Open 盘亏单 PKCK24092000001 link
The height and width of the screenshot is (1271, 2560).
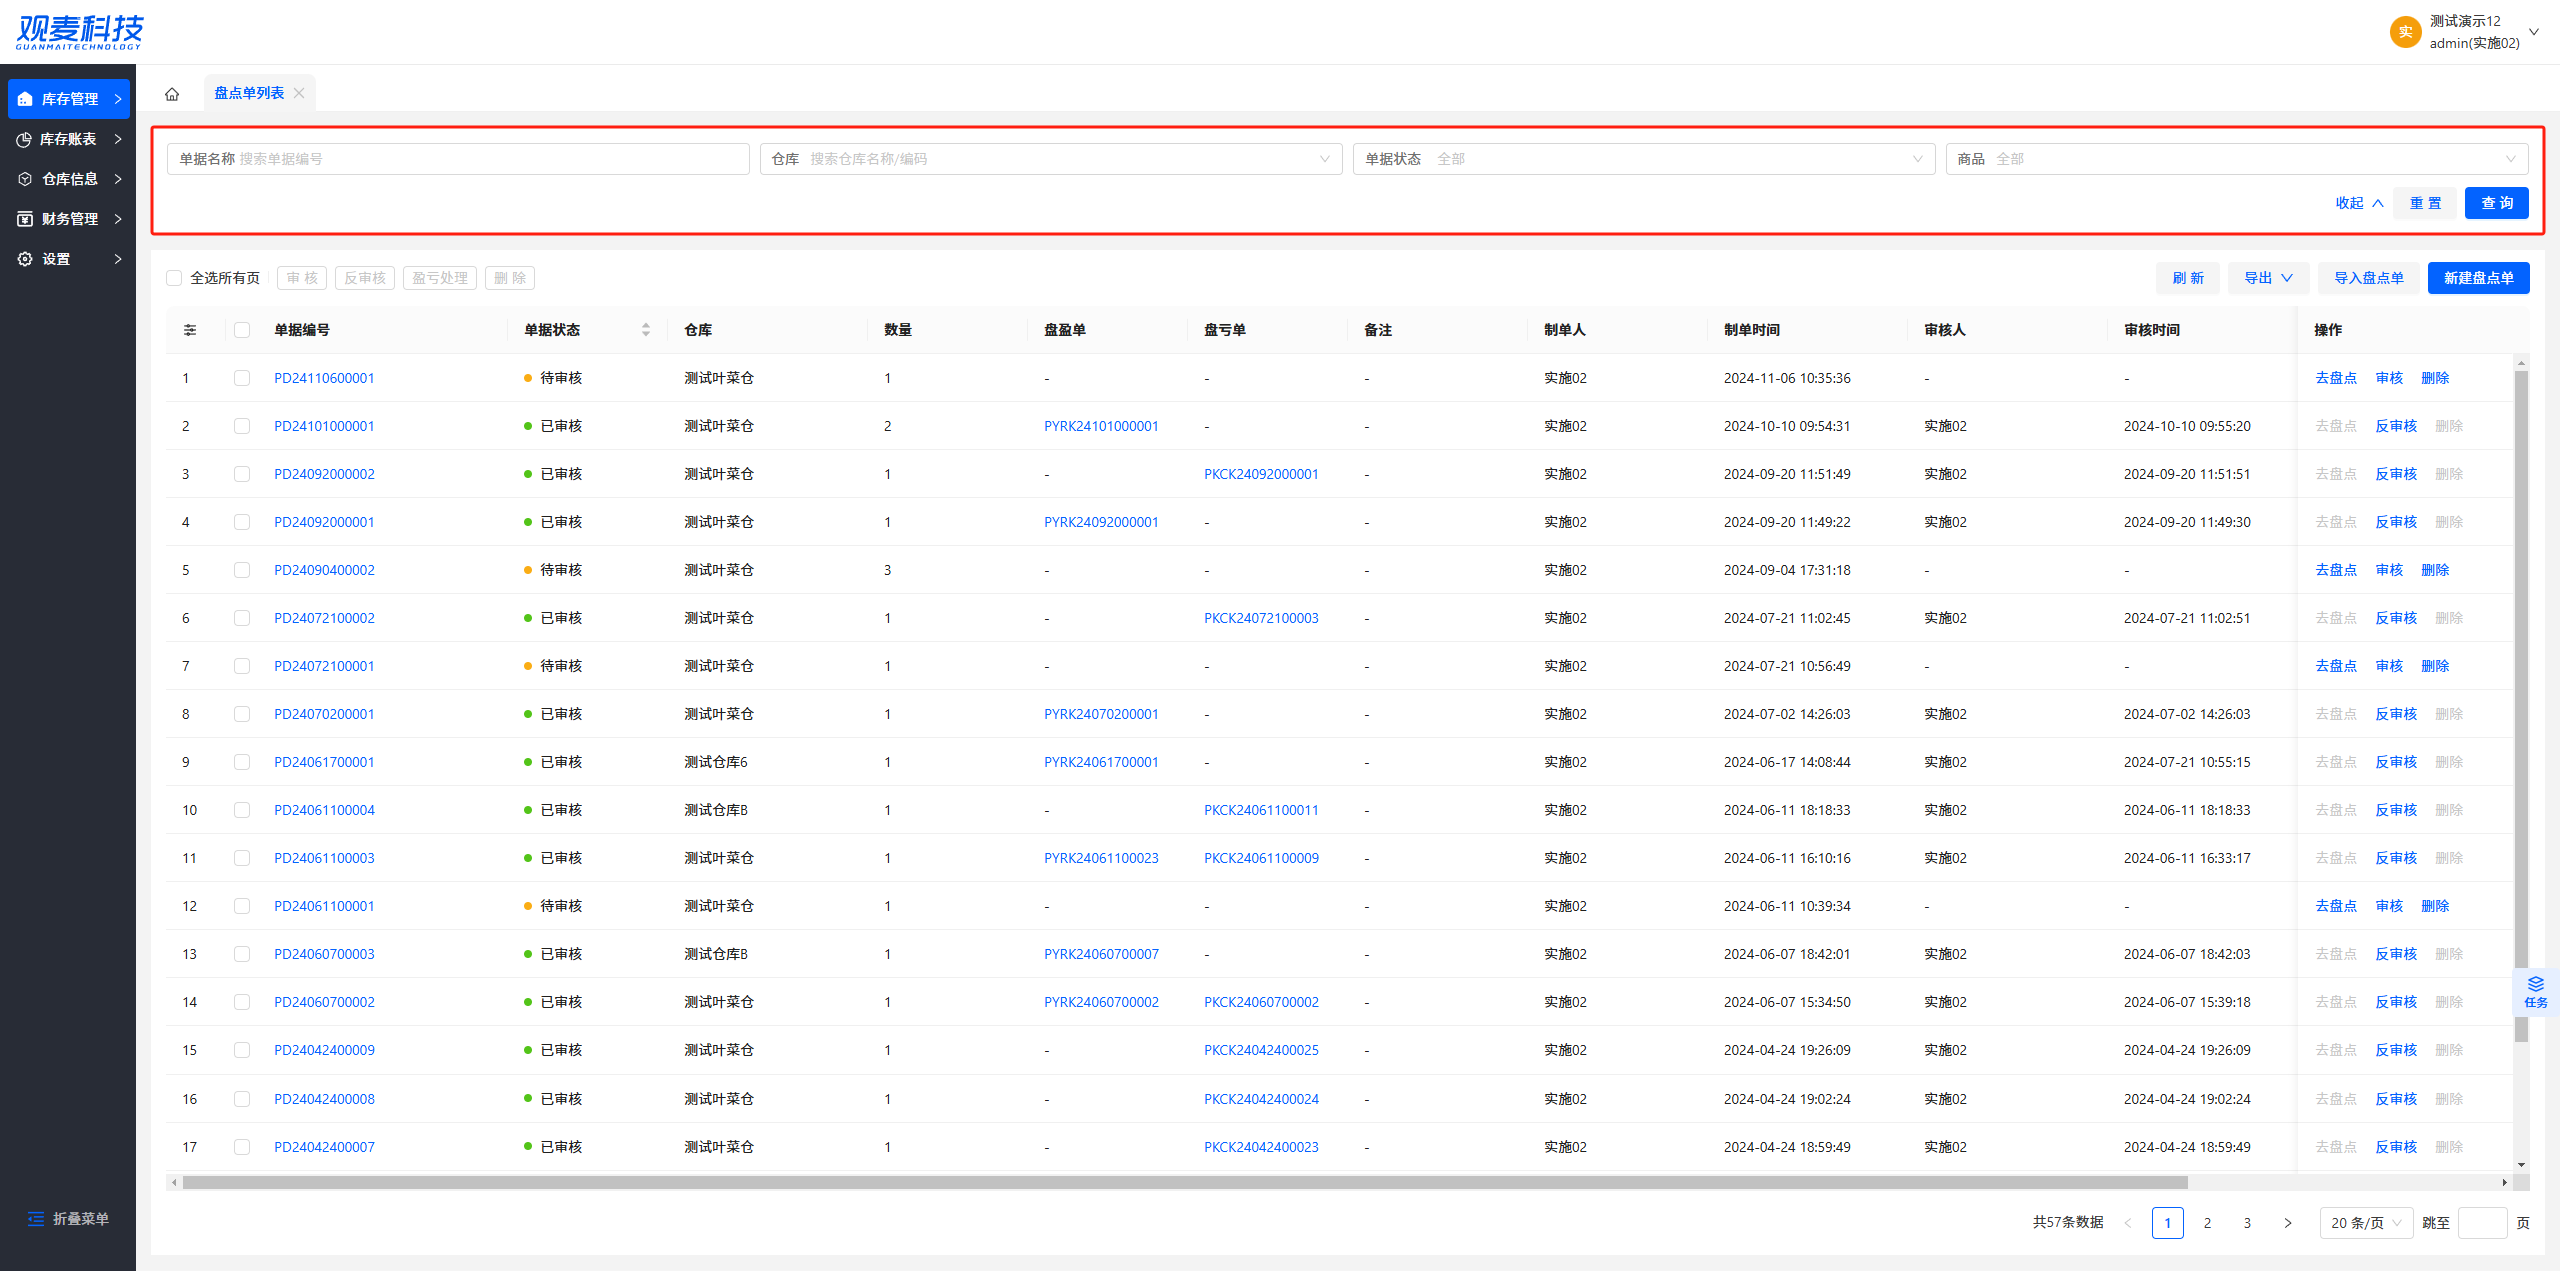click(1261, 474)
